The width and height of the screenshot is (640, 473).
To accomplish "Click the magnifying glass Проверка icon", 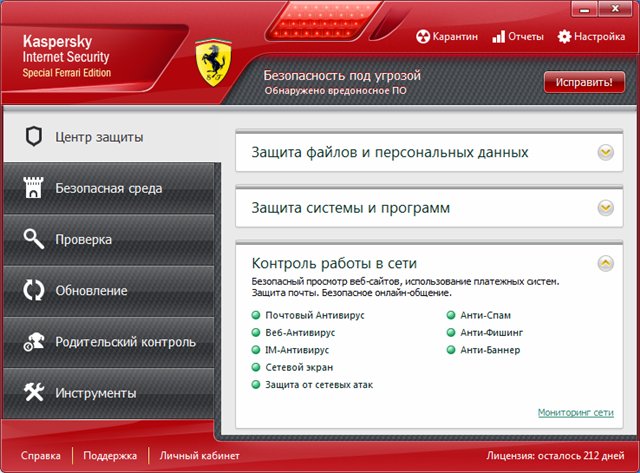I will point(33,239).
